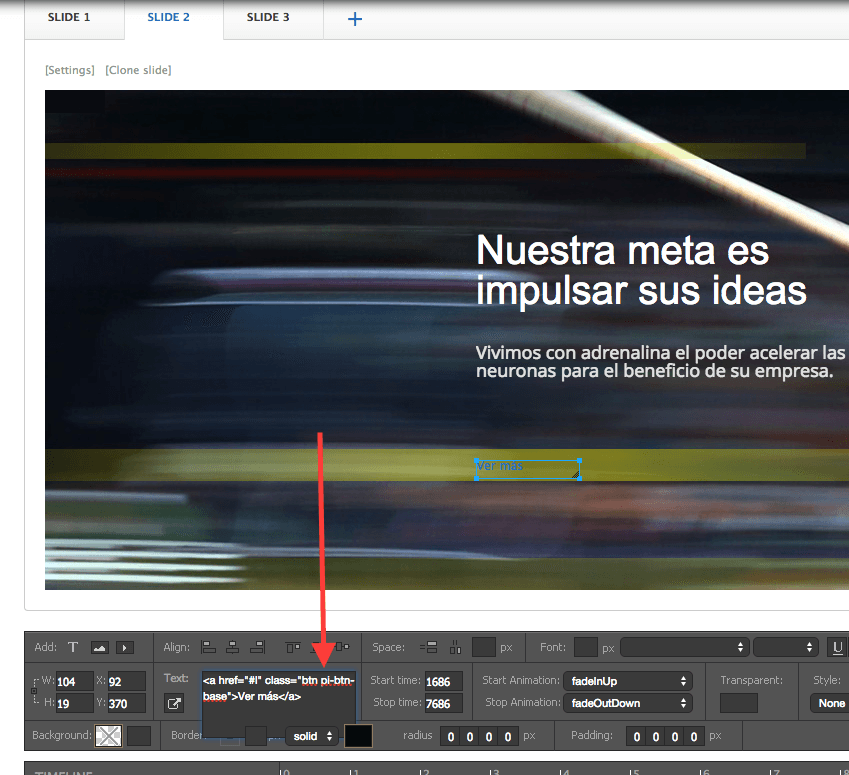Pick the black border color swatch

point(358,736)
